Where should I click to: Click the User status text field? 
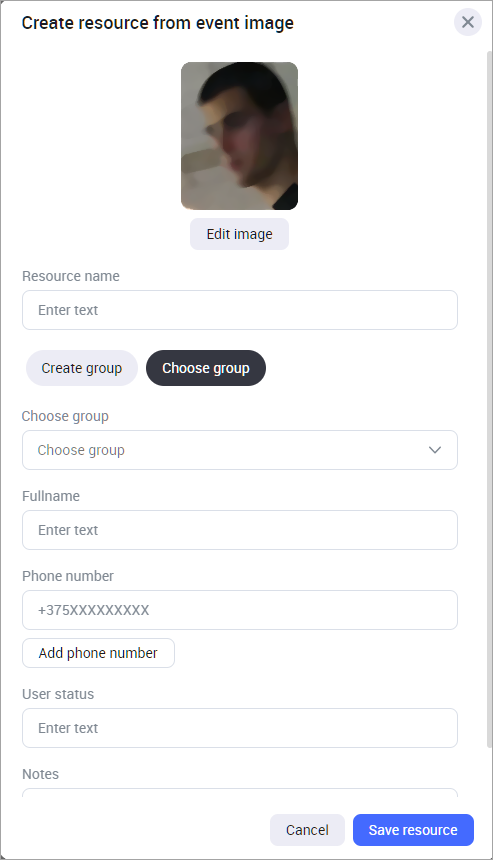click(240, 728)
